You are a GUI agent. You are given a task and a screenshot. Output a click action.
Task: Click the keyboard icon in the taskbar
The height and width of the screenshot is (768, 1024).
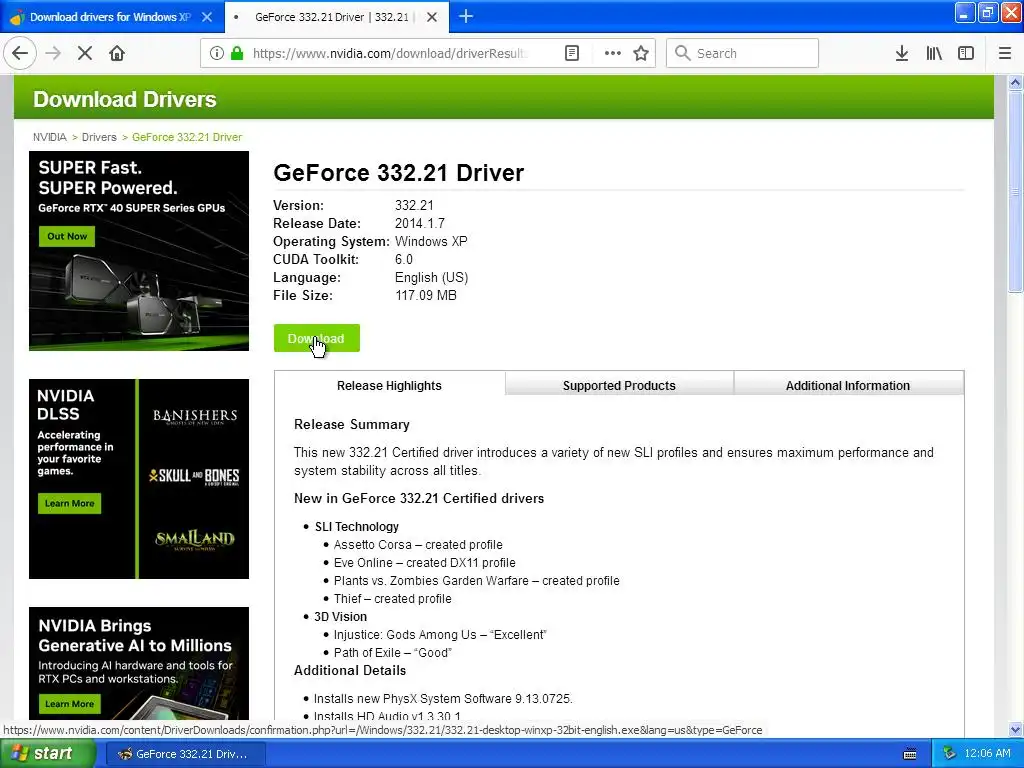tap(910, 754)
